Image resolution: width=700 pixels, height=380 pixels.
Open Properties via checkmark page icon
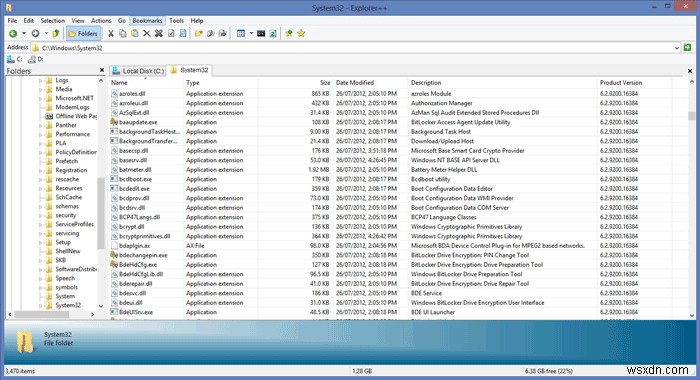[x=171, y=33]
